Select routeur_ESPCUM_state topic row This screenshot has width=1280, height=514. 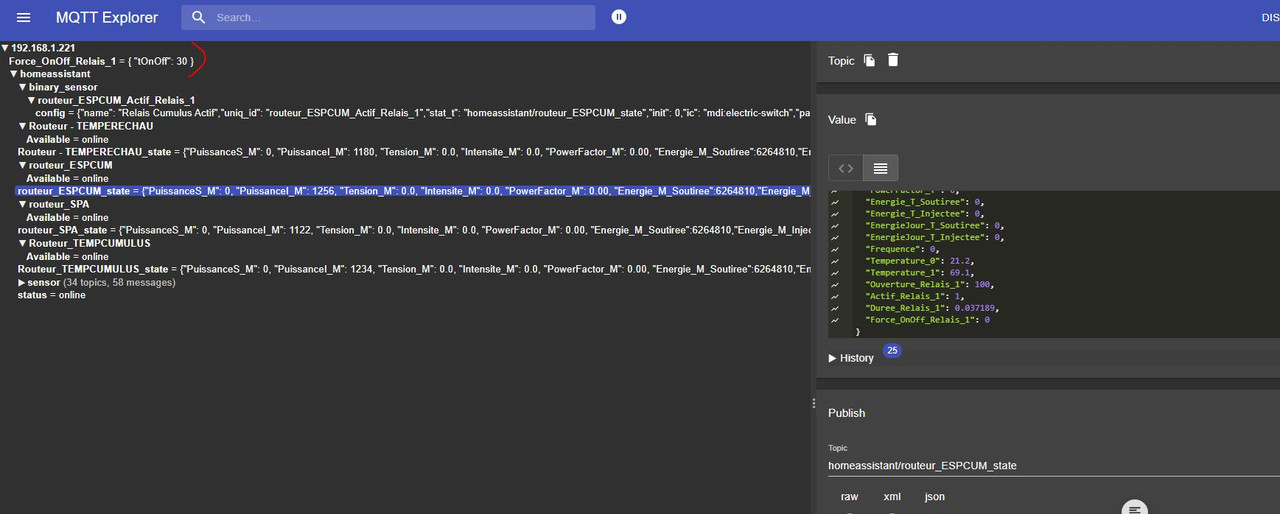click(413, 191)
